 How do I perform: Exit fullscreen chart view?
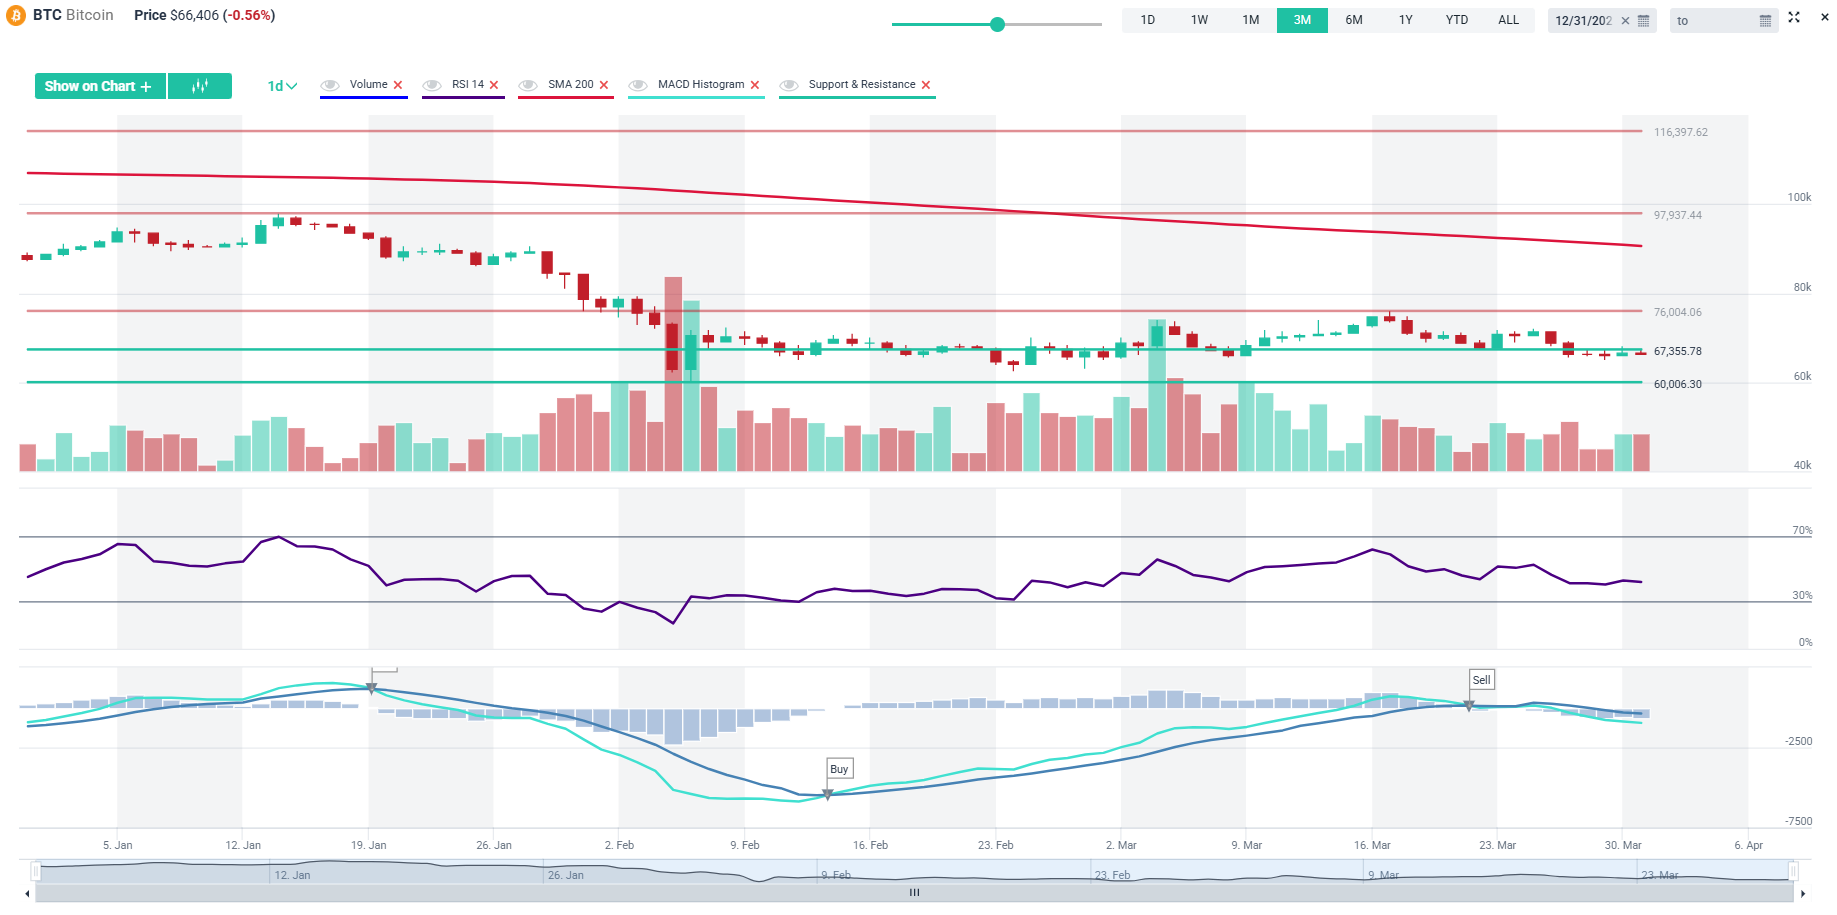click(x=1794, y=18)
